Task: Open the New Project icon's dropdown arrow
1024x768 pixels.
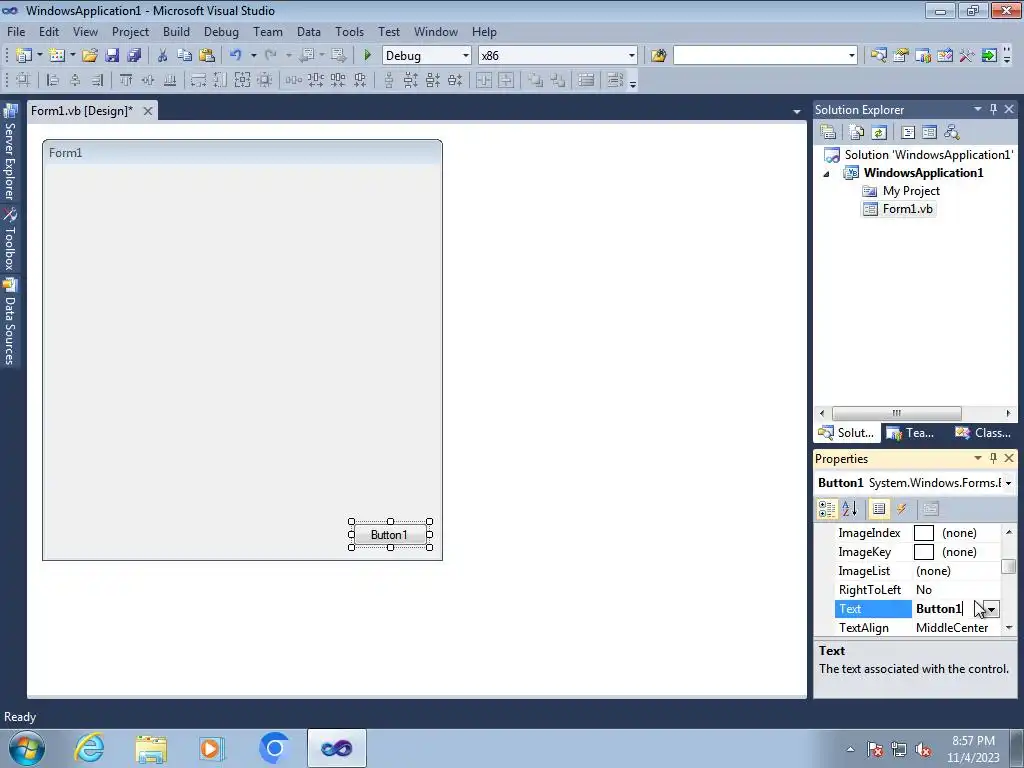Action: pyautogui.click(x=40, y=56)
